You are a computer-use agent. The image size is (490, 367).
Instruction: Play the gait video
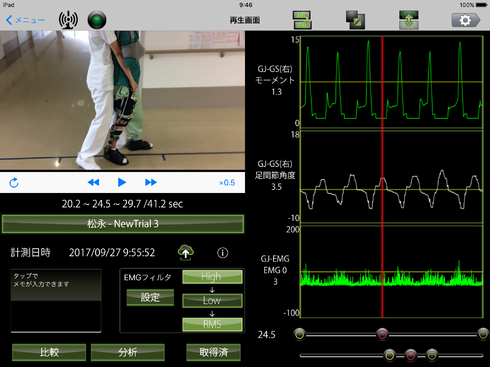[x=122, y=182]
